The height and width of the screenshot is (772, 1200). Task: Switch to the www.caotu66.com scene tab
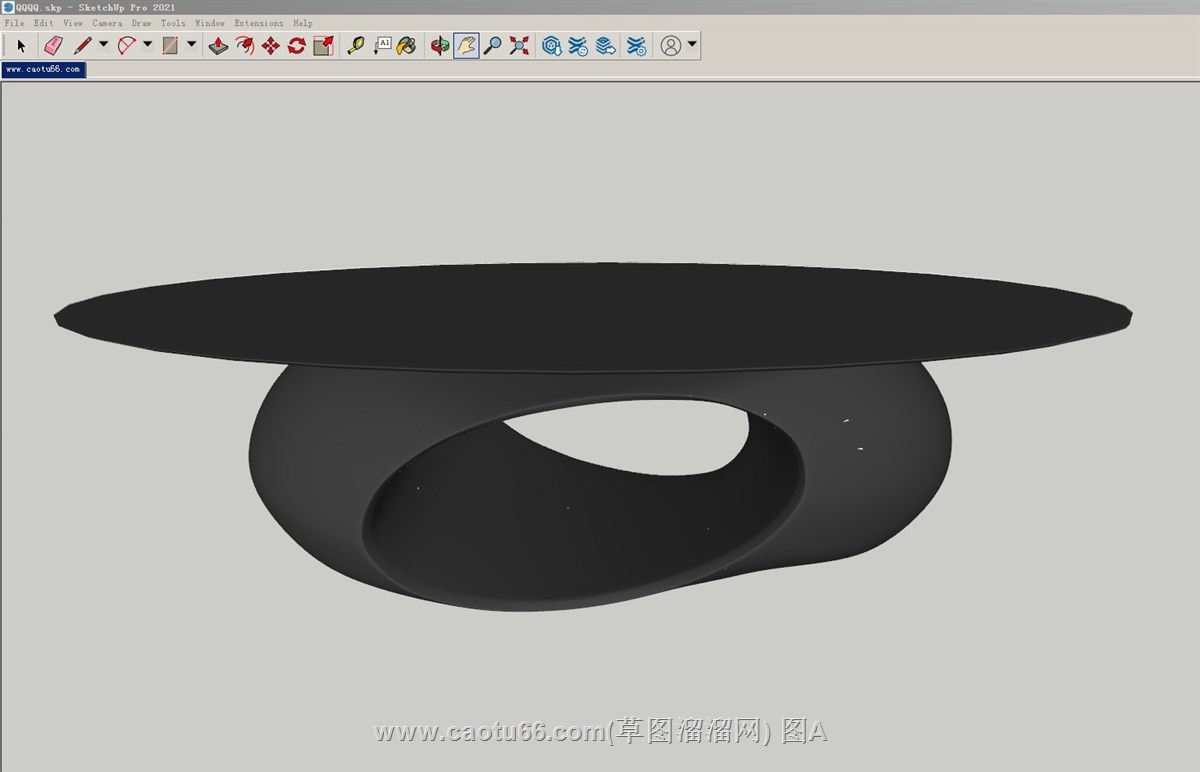click(43, 69)
